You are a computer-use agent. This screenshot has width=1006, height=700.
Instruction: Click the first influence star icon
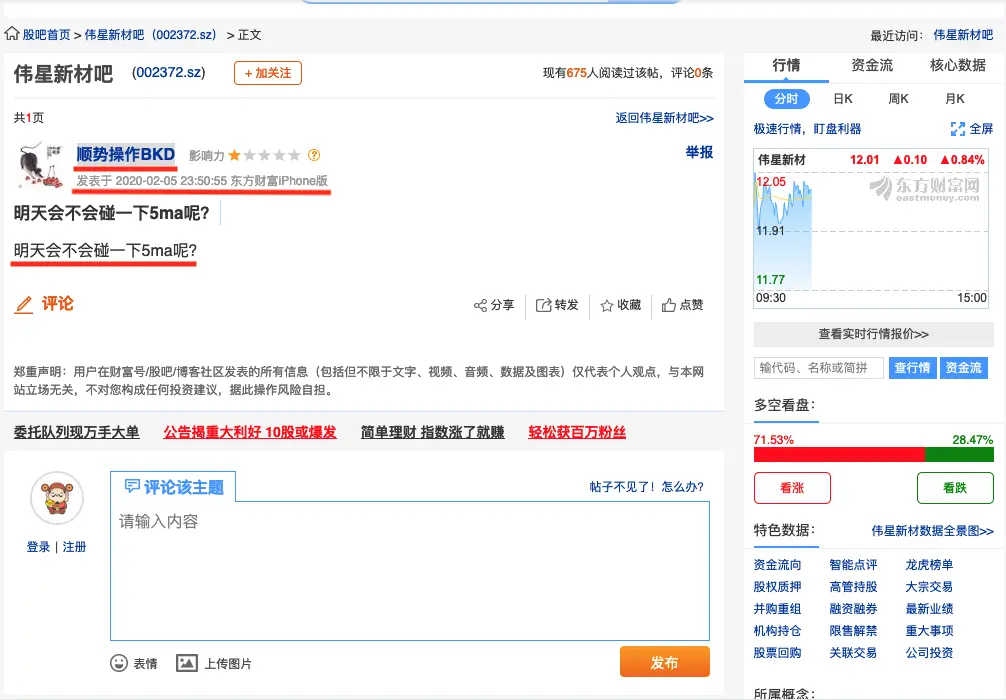pos(234,155)
